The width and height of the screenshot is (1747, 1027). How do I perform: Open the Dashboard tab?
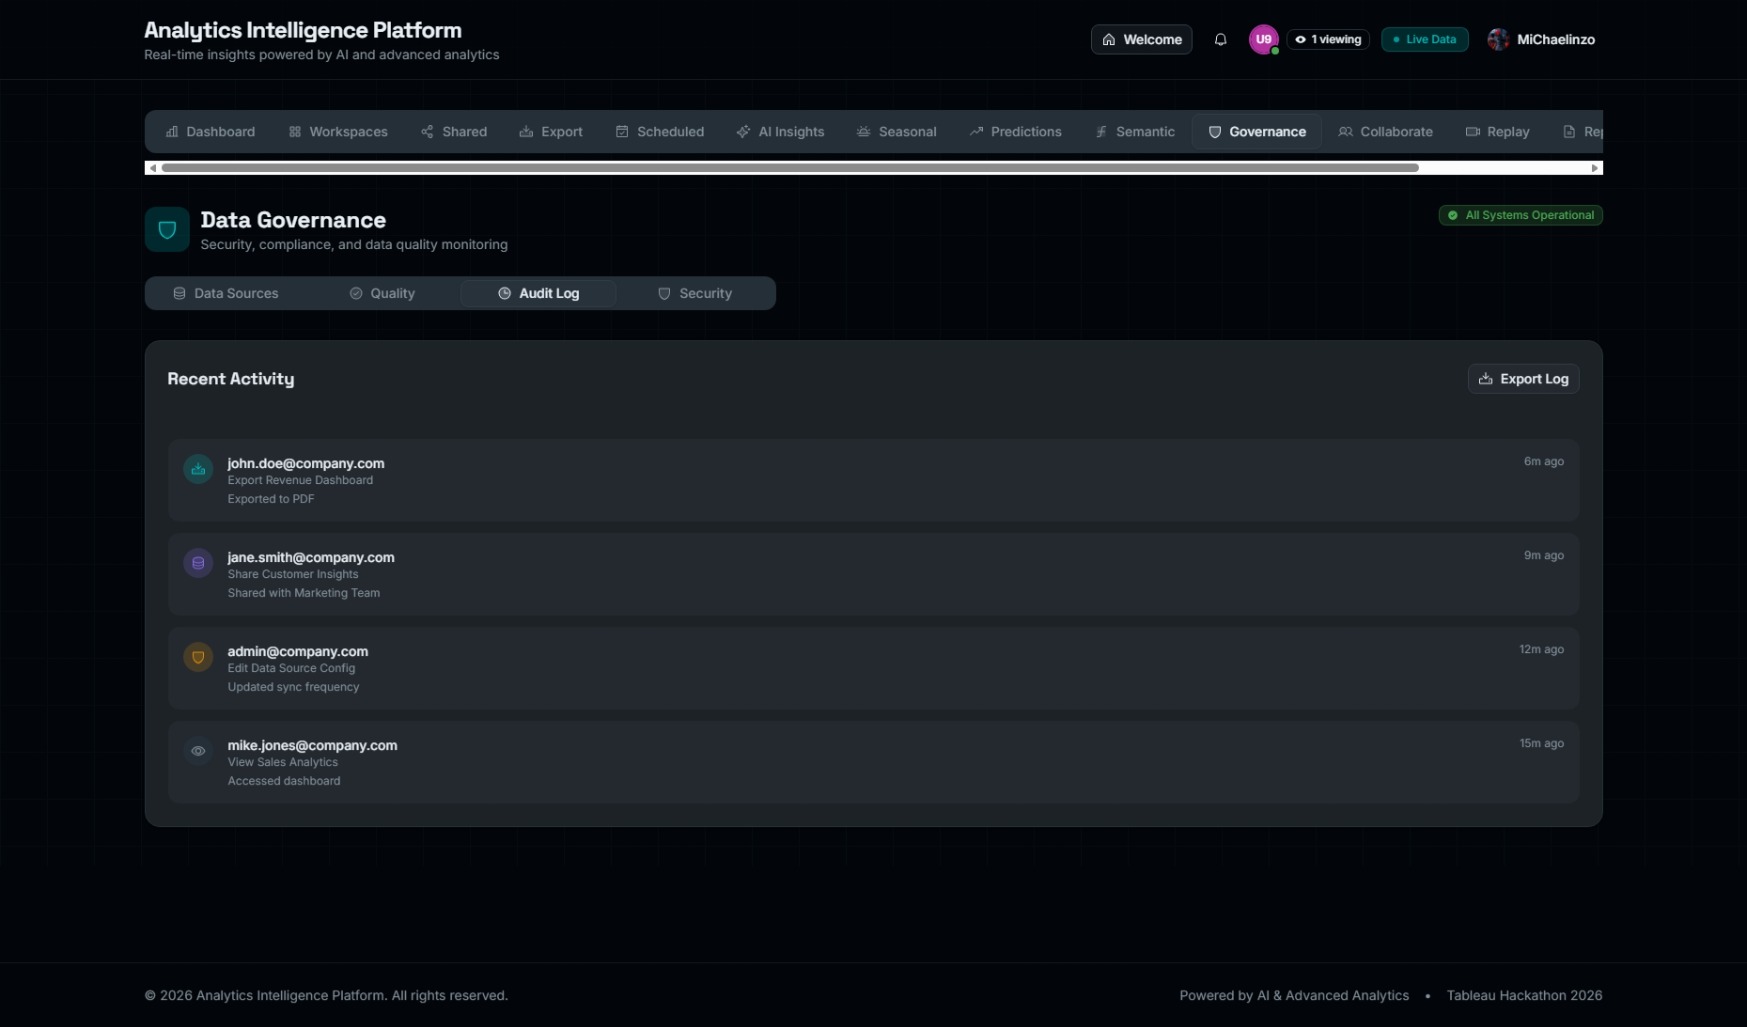(210, 132)
